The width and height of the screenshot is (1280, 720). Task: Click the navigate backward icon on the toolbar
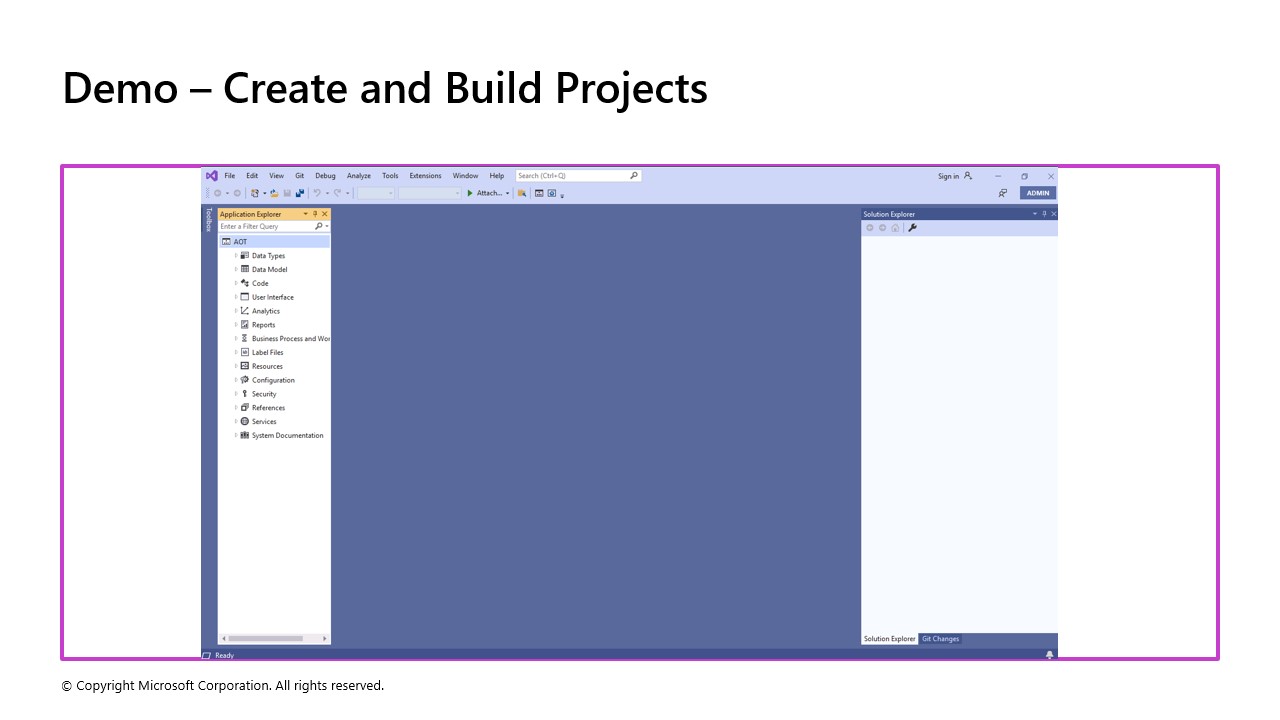(217, 193)
